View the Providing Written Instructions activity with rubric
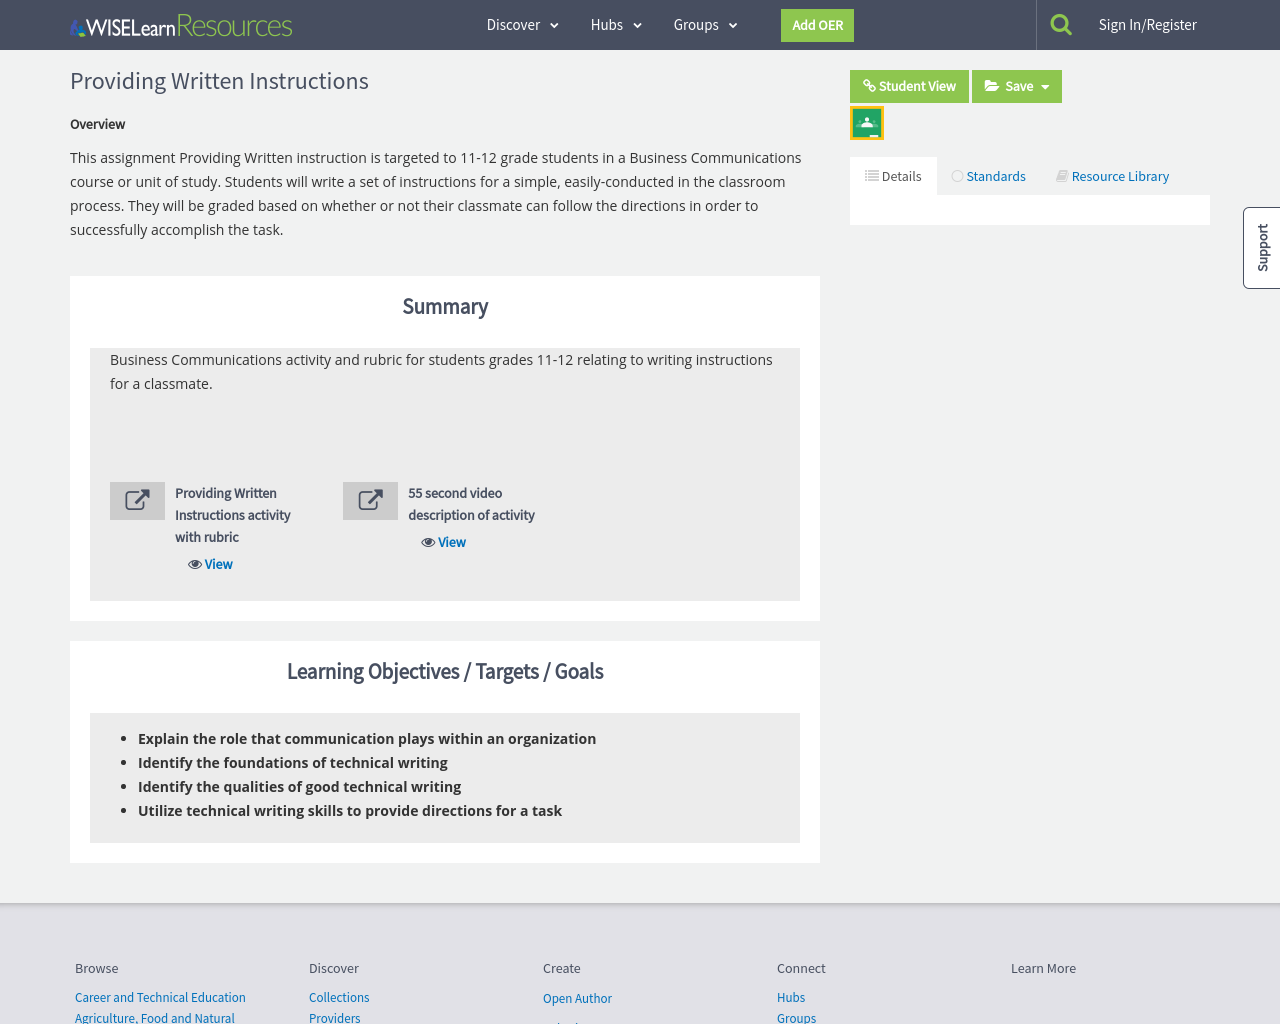The height and width of the screenshot is (1024, 1280). point(210,564)
